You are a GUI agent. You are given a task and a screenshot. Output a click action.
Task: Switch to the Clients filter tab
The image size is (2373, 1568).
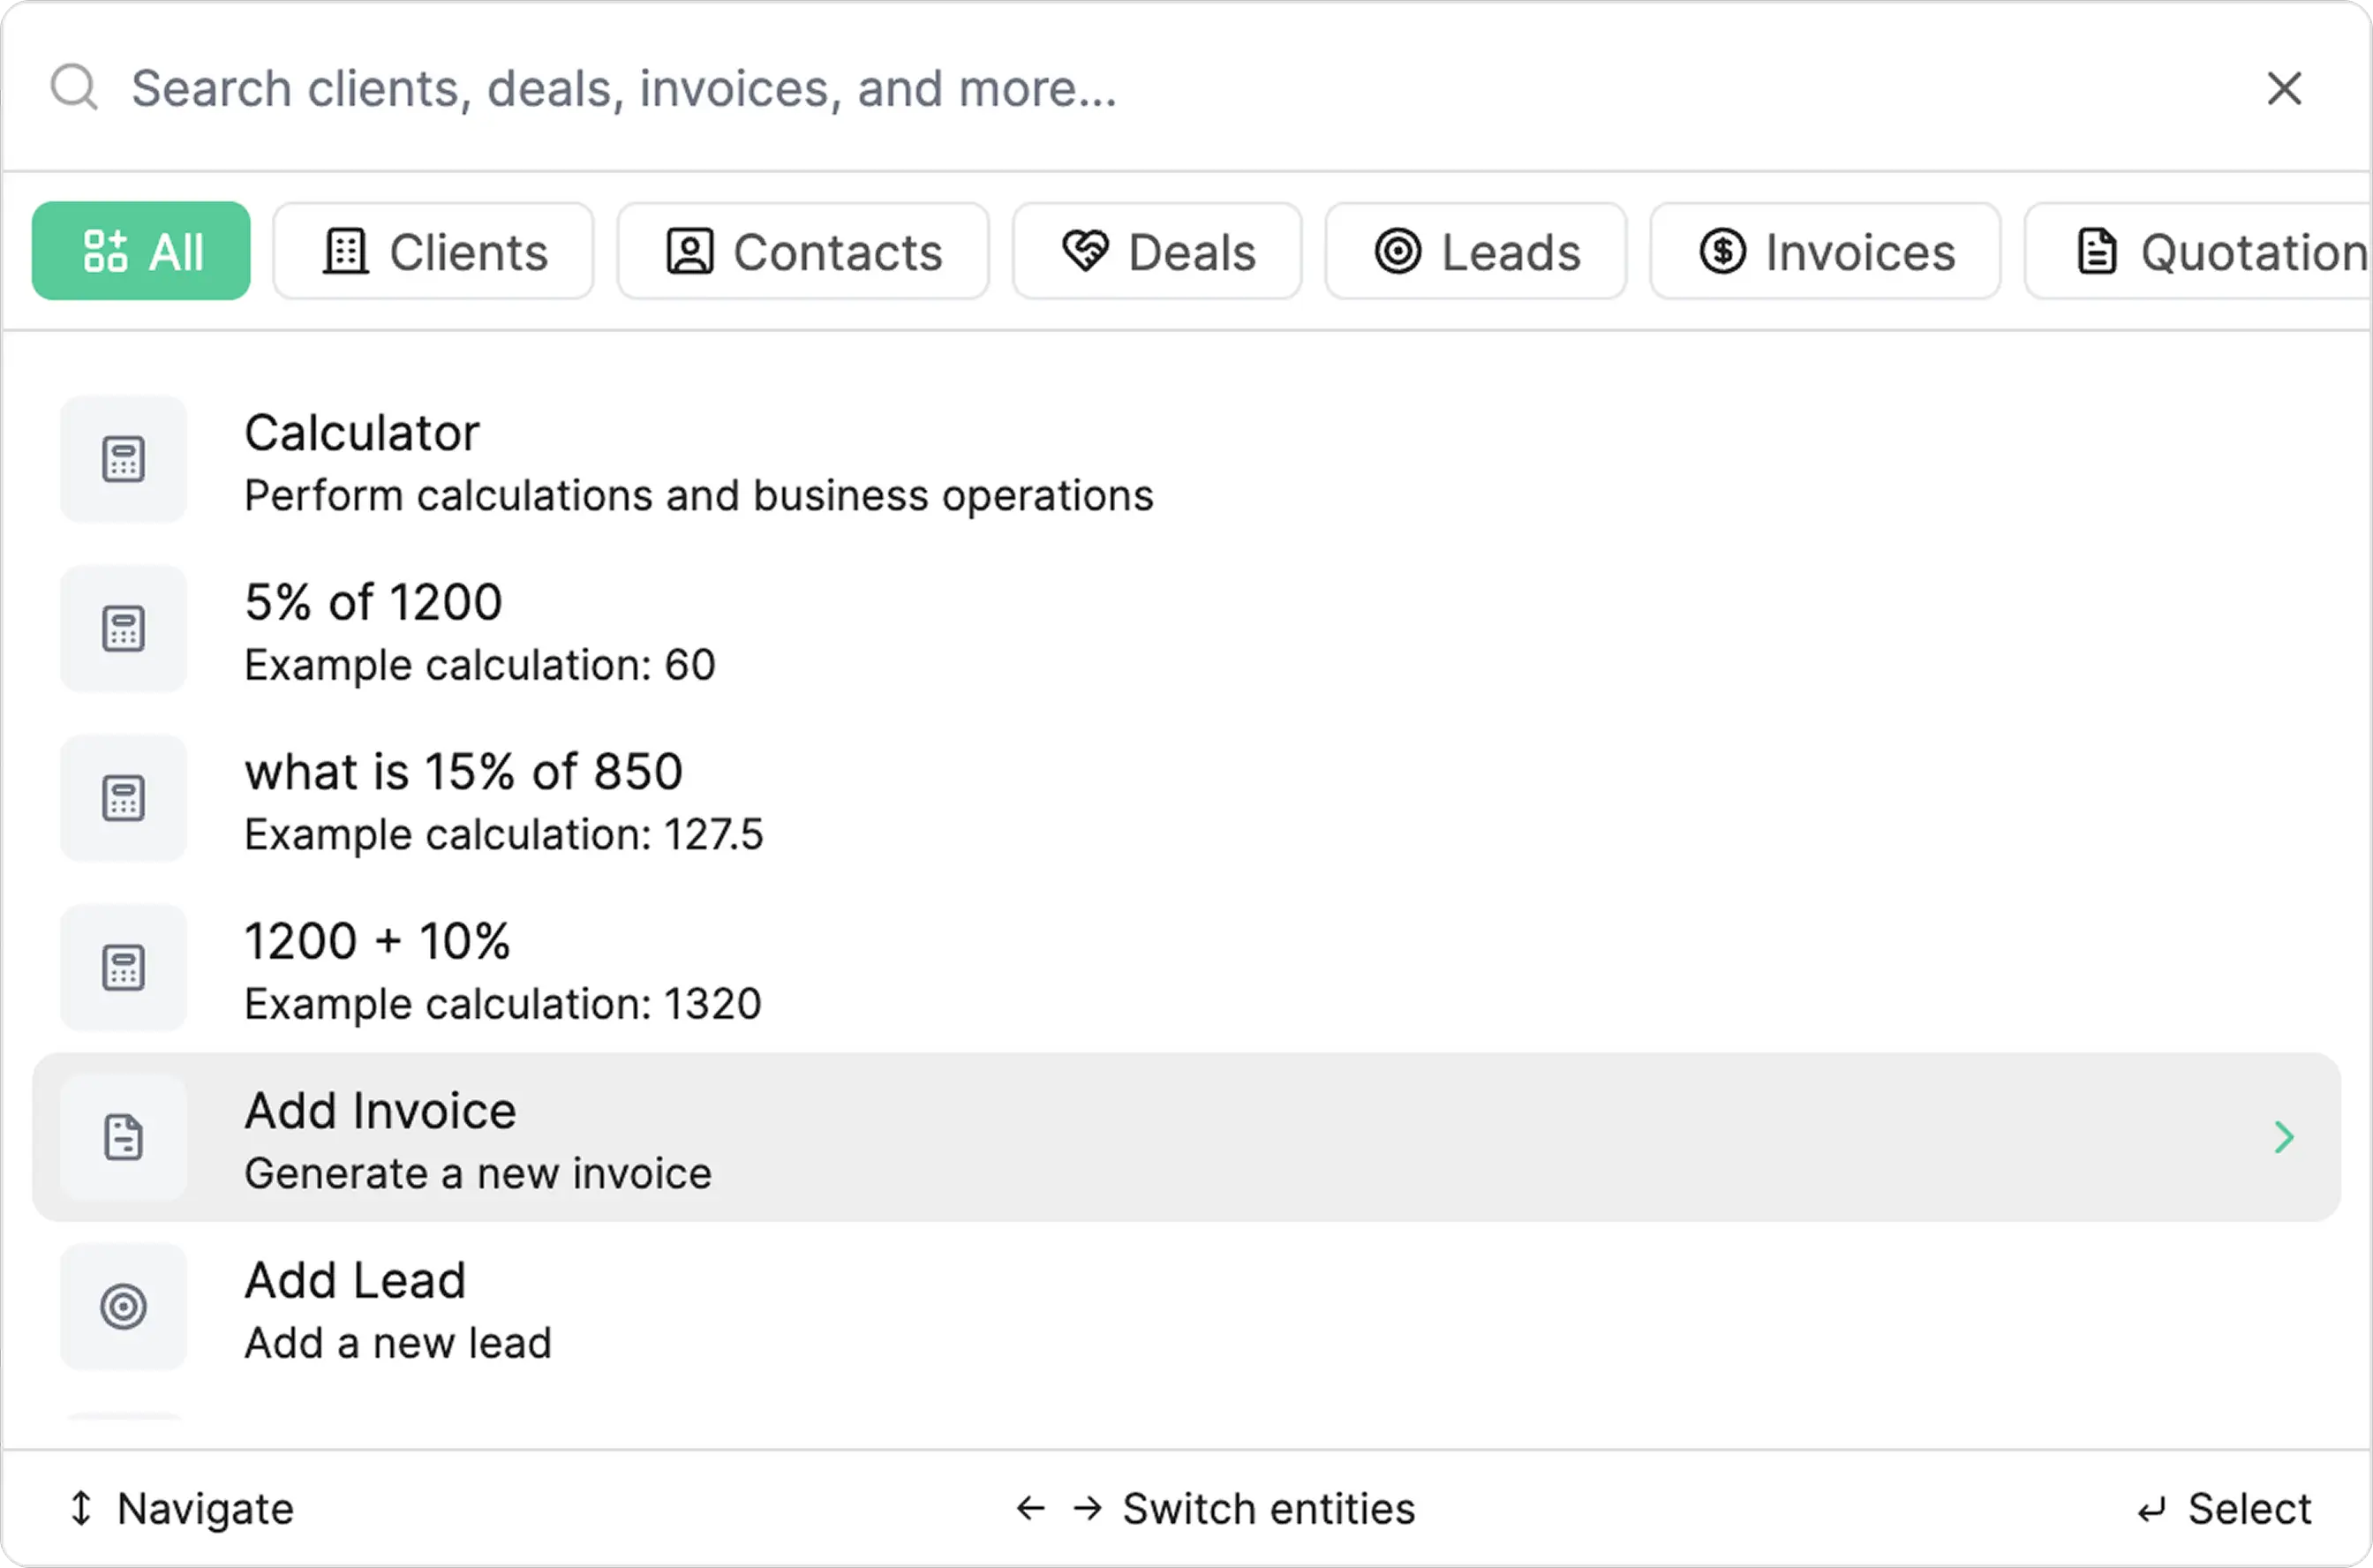[x=434, y=251]
